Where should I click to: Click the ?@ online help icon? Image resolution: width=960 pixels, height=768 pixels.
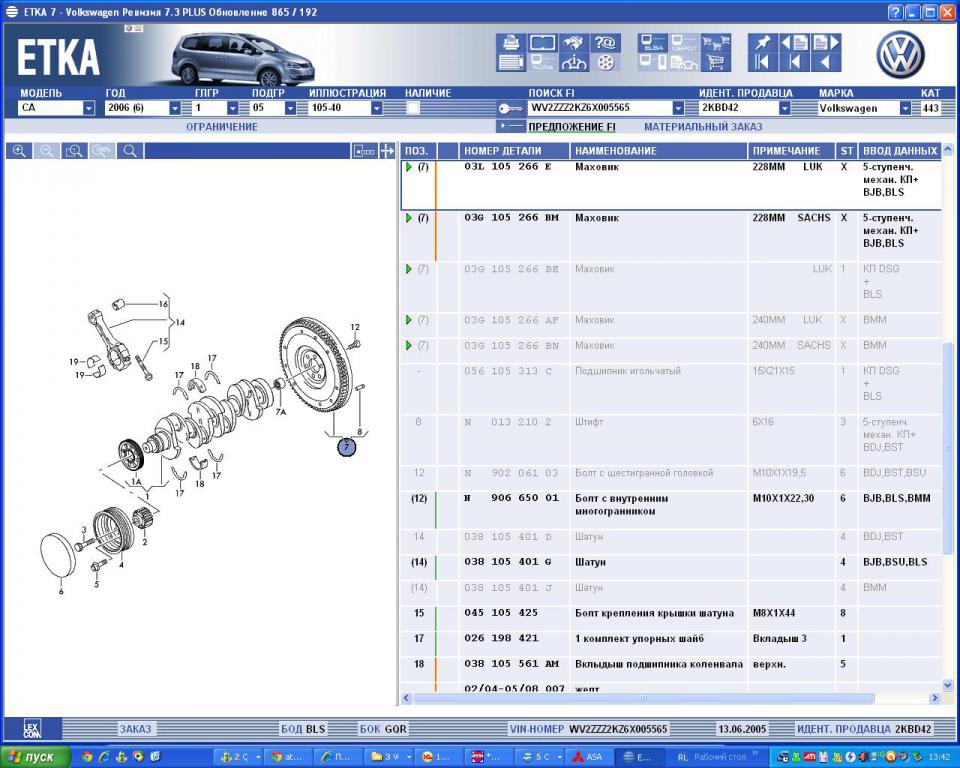click(605, 42)
